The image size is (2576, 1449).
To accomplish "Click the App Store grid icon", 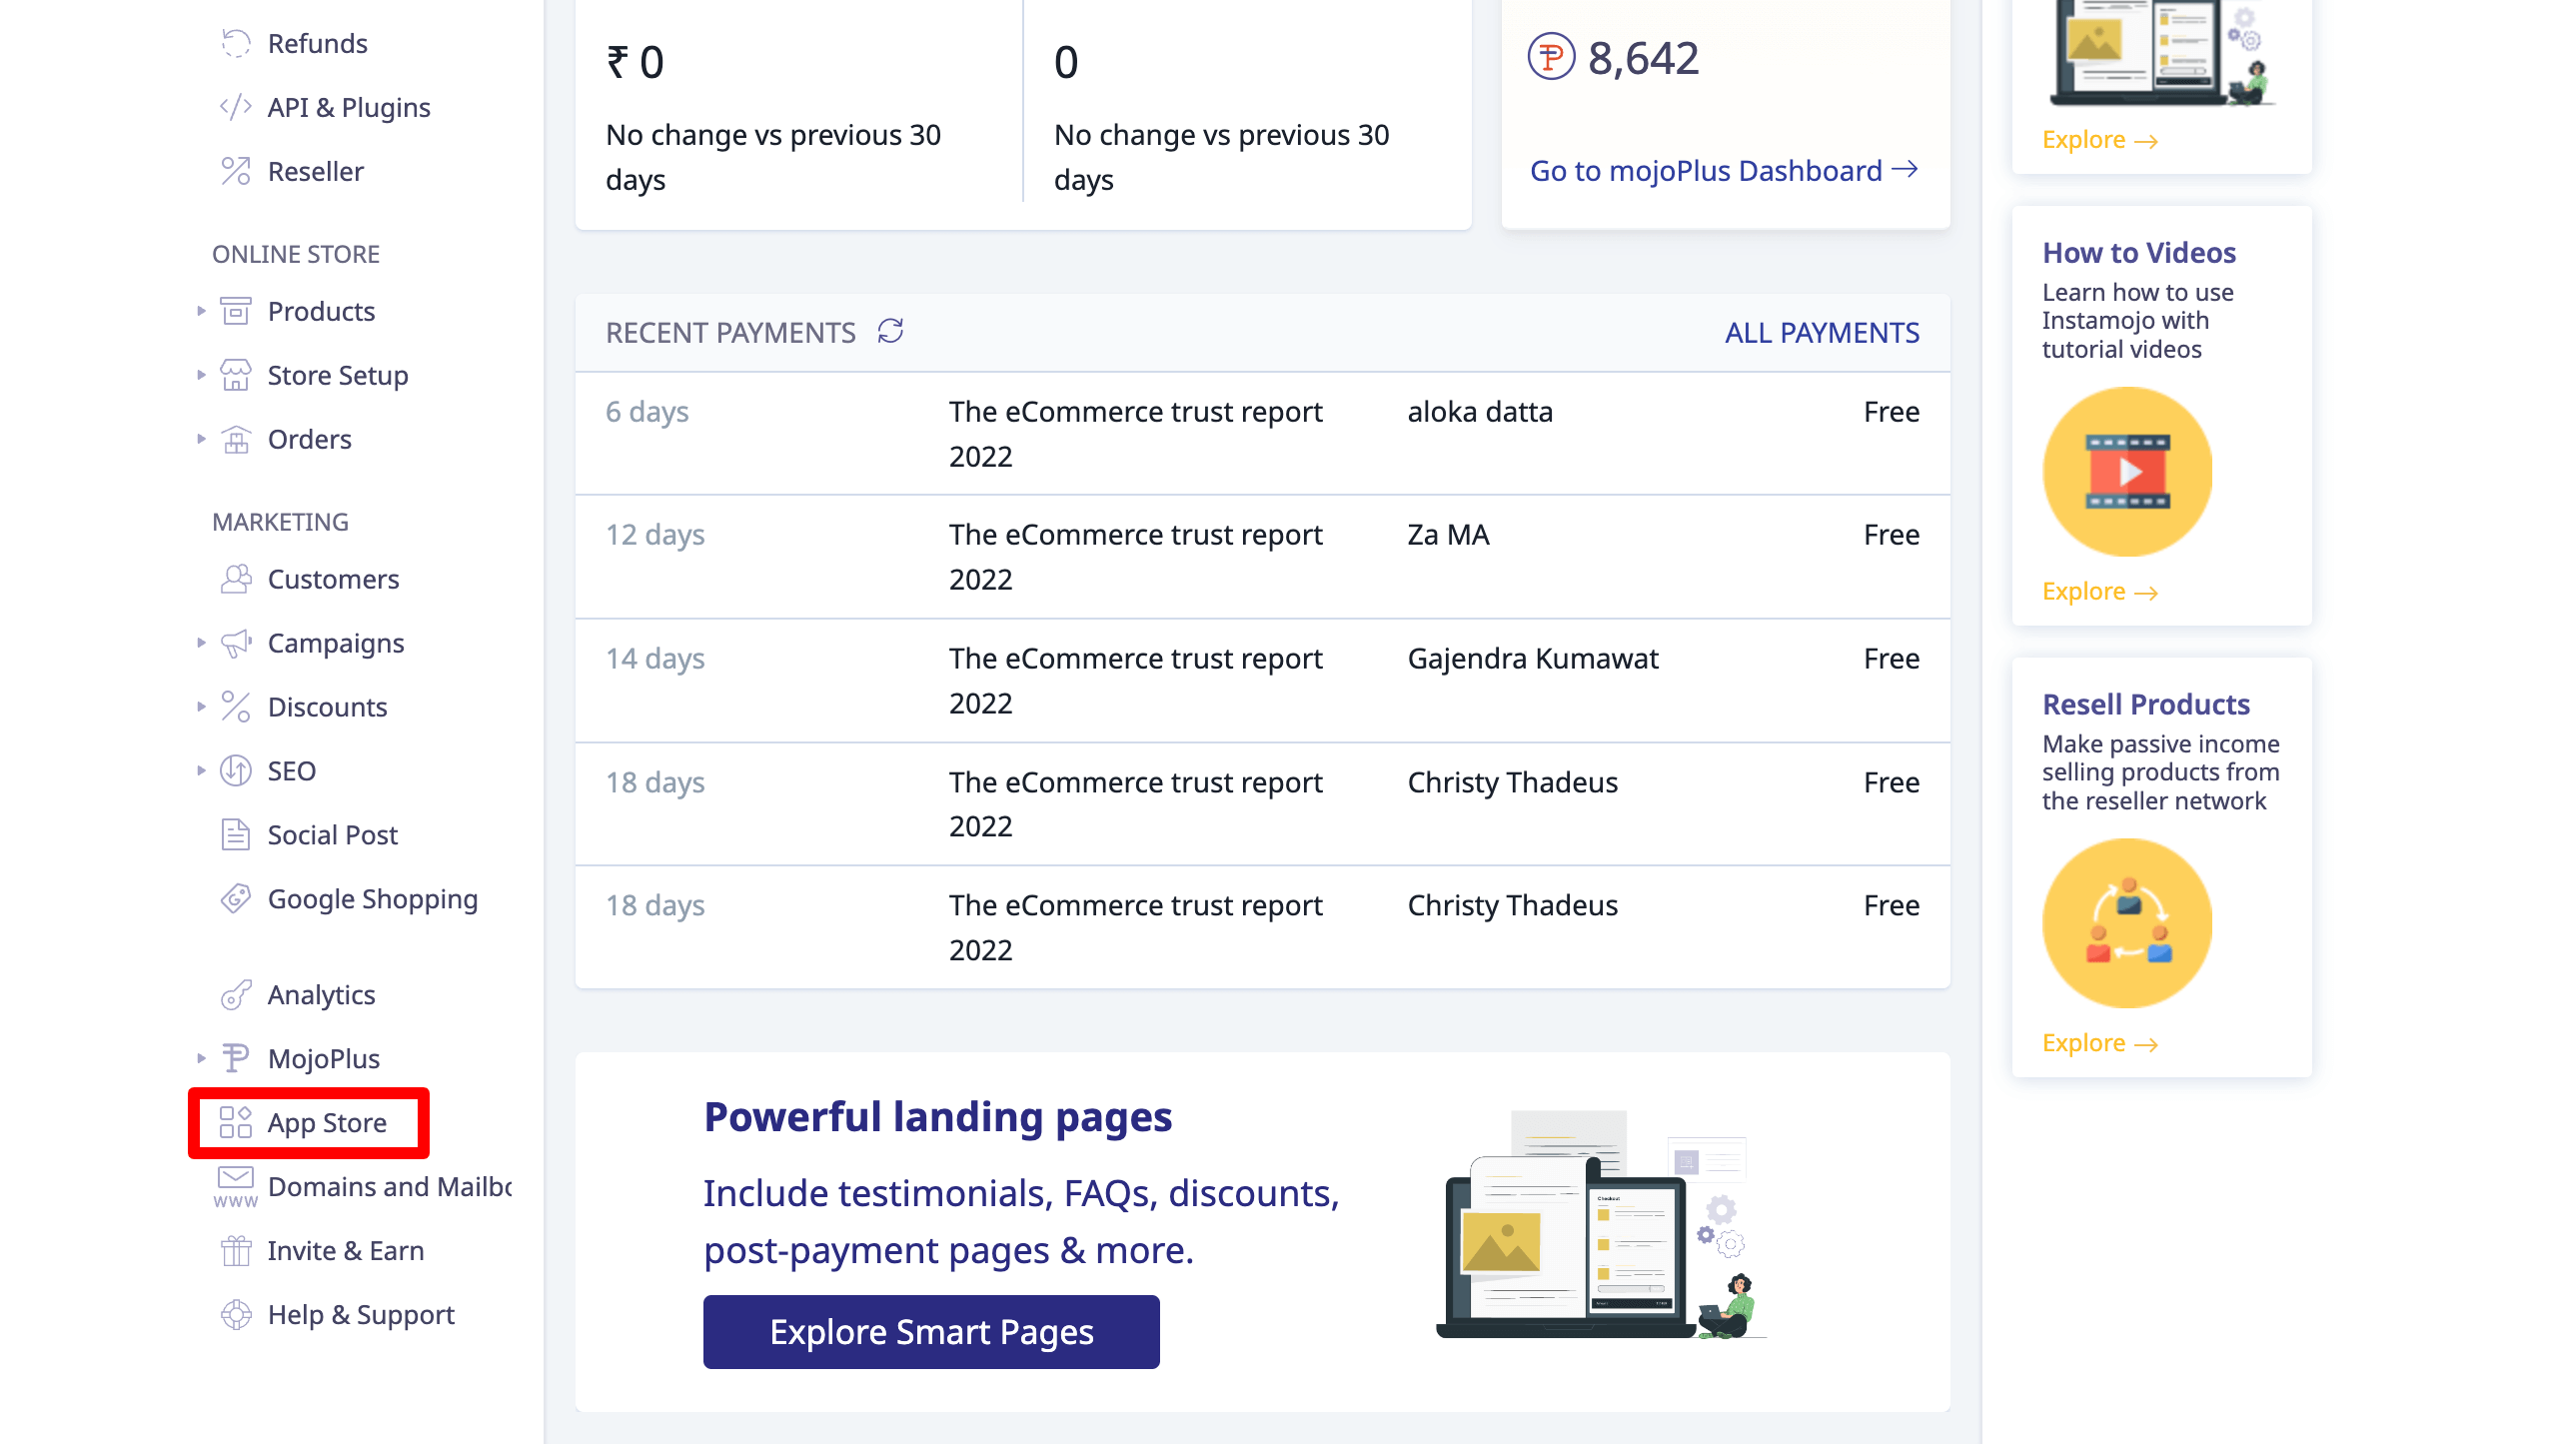I will click(235, 1123).
